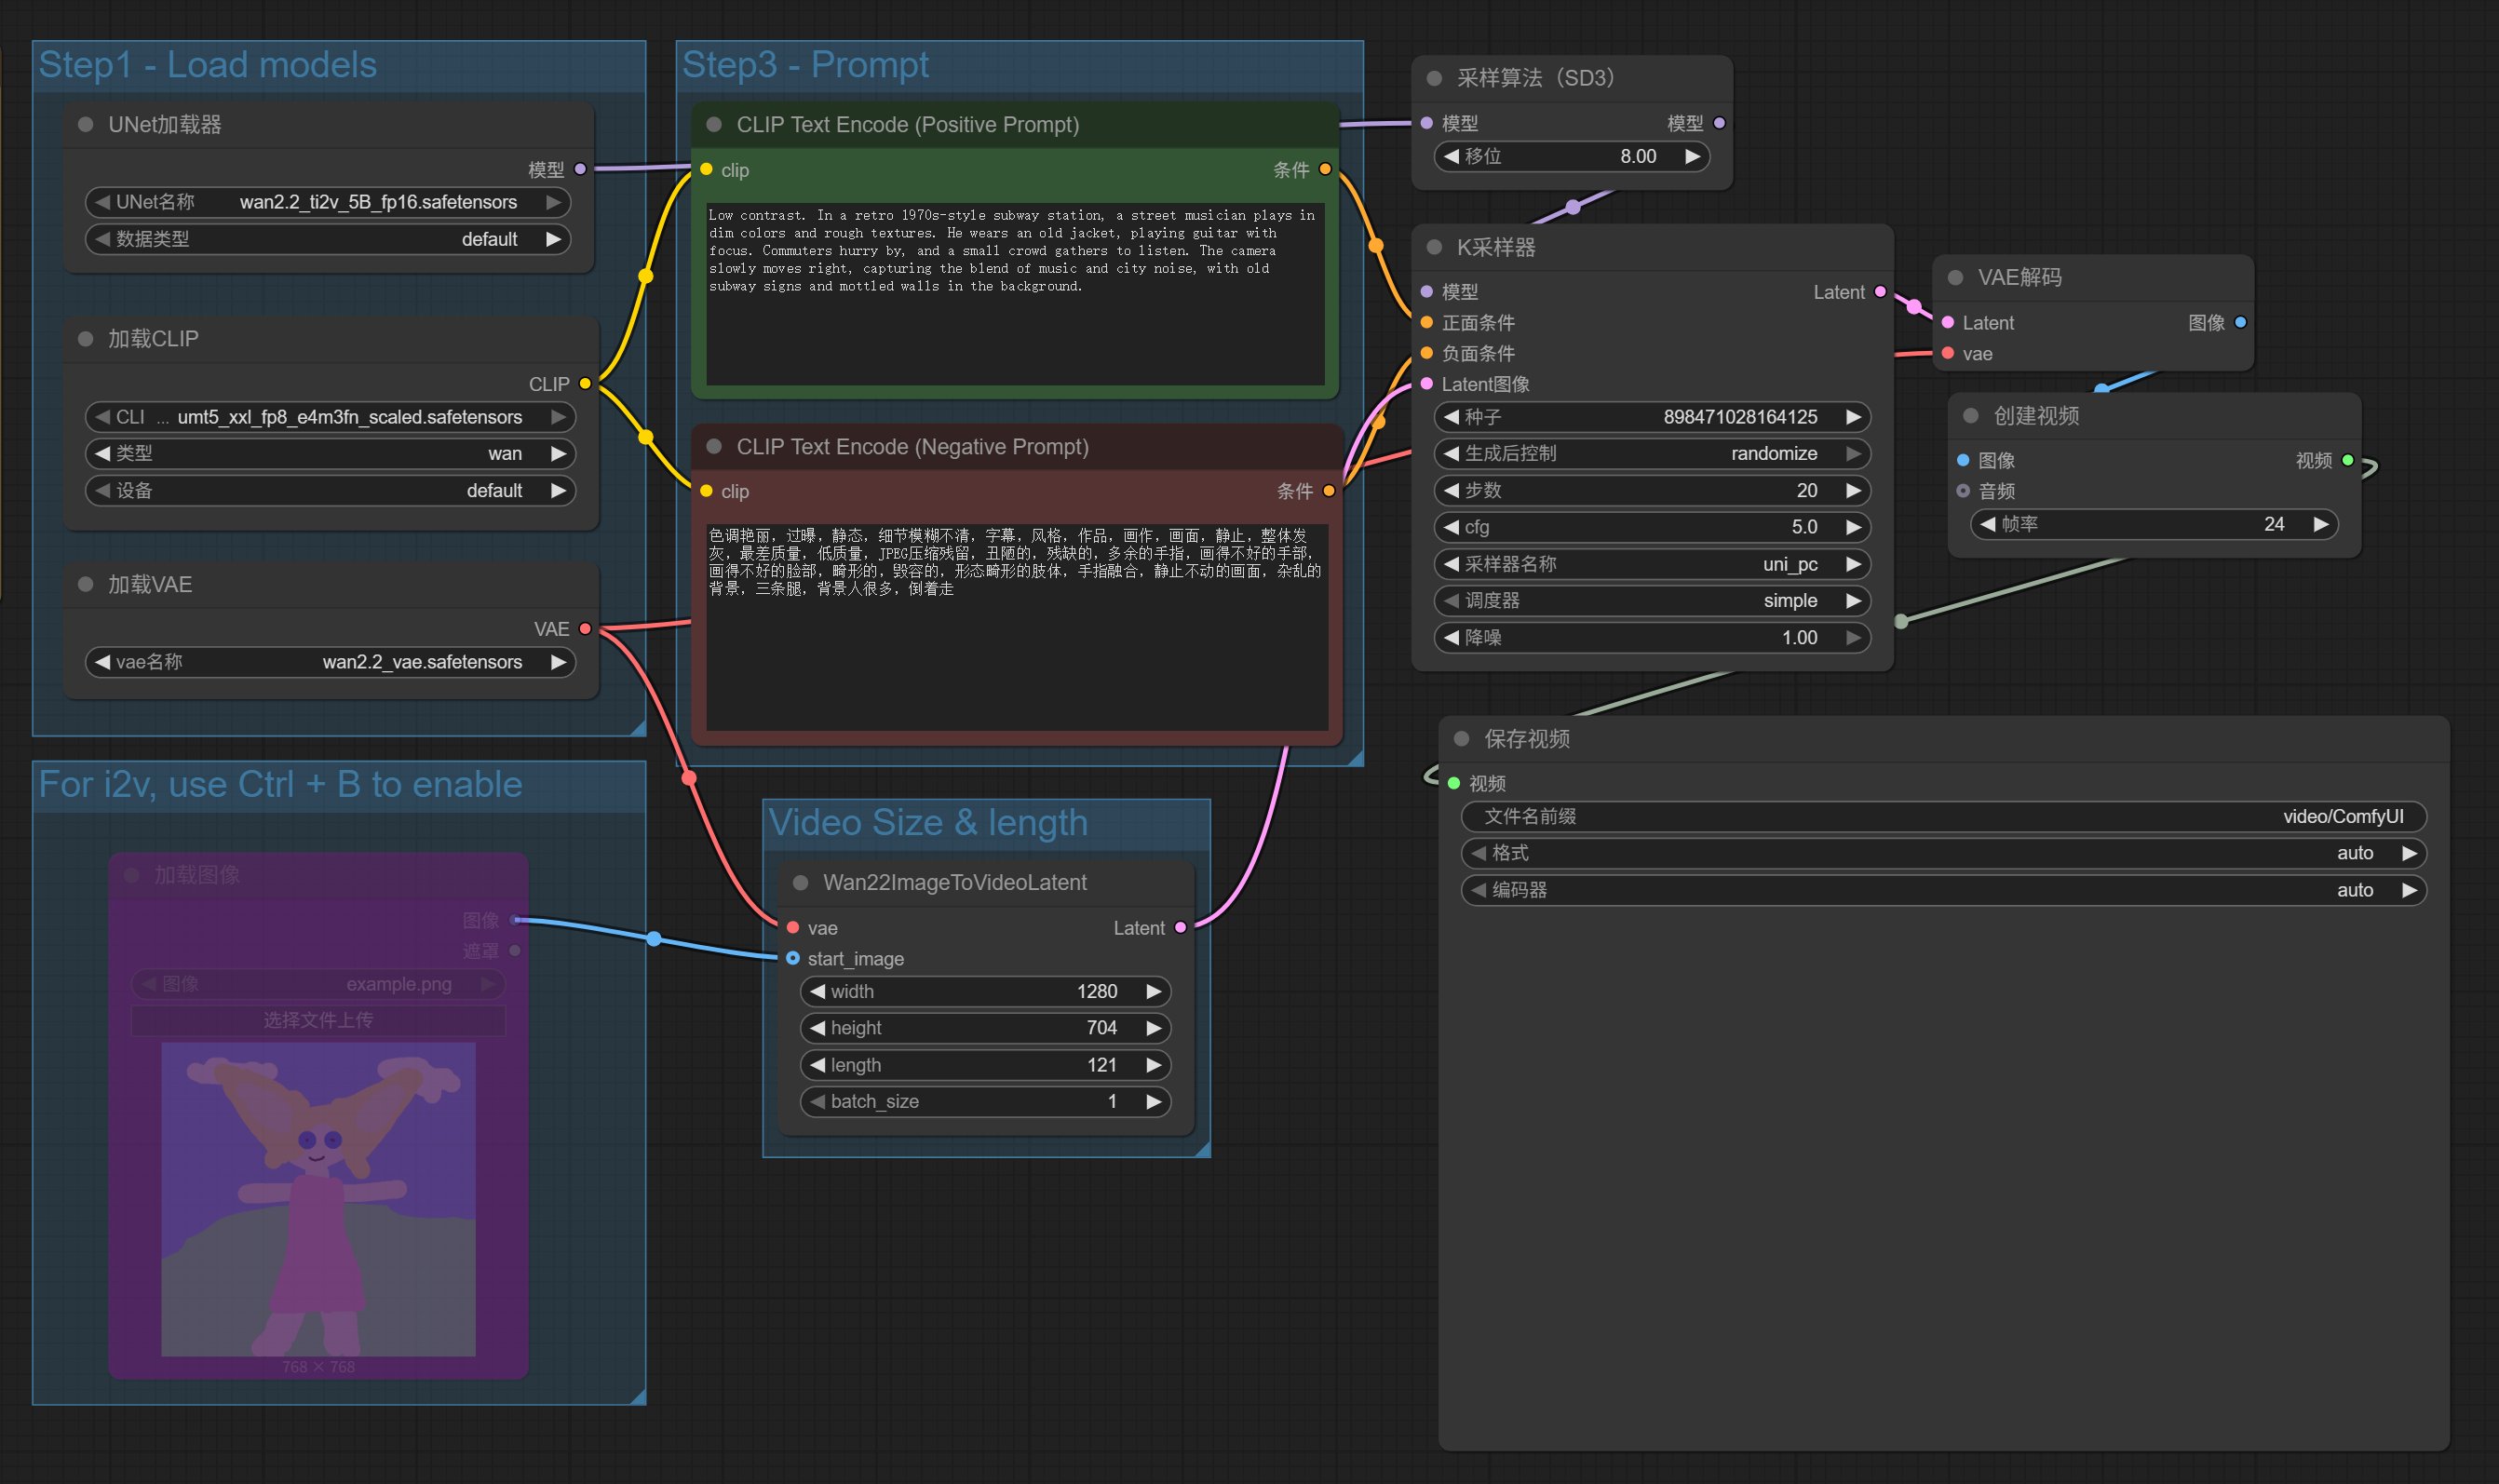Viewport: 2499px width, 1484px height.
Task: Click the Video Size & length group title
Action: pos(927,823)
